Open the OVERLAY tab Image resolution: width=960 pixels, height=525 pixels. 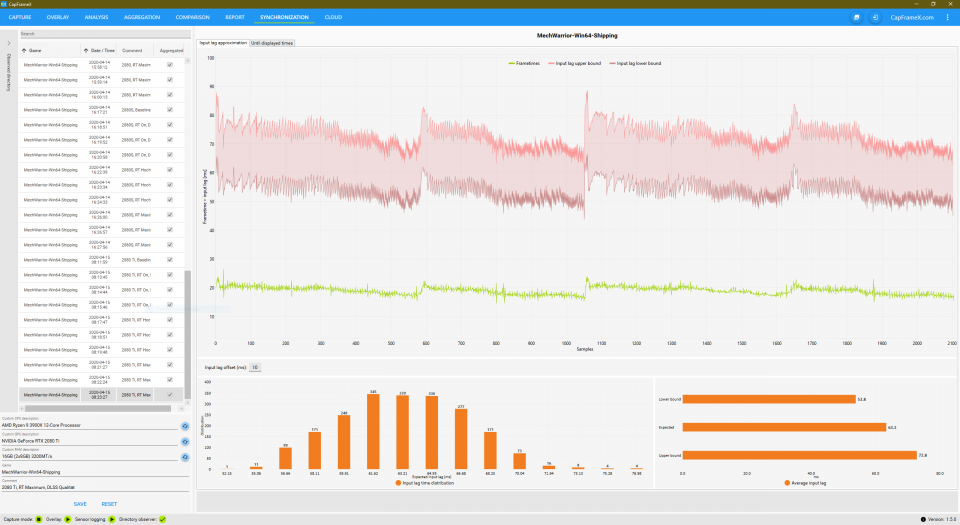(58, 17)
